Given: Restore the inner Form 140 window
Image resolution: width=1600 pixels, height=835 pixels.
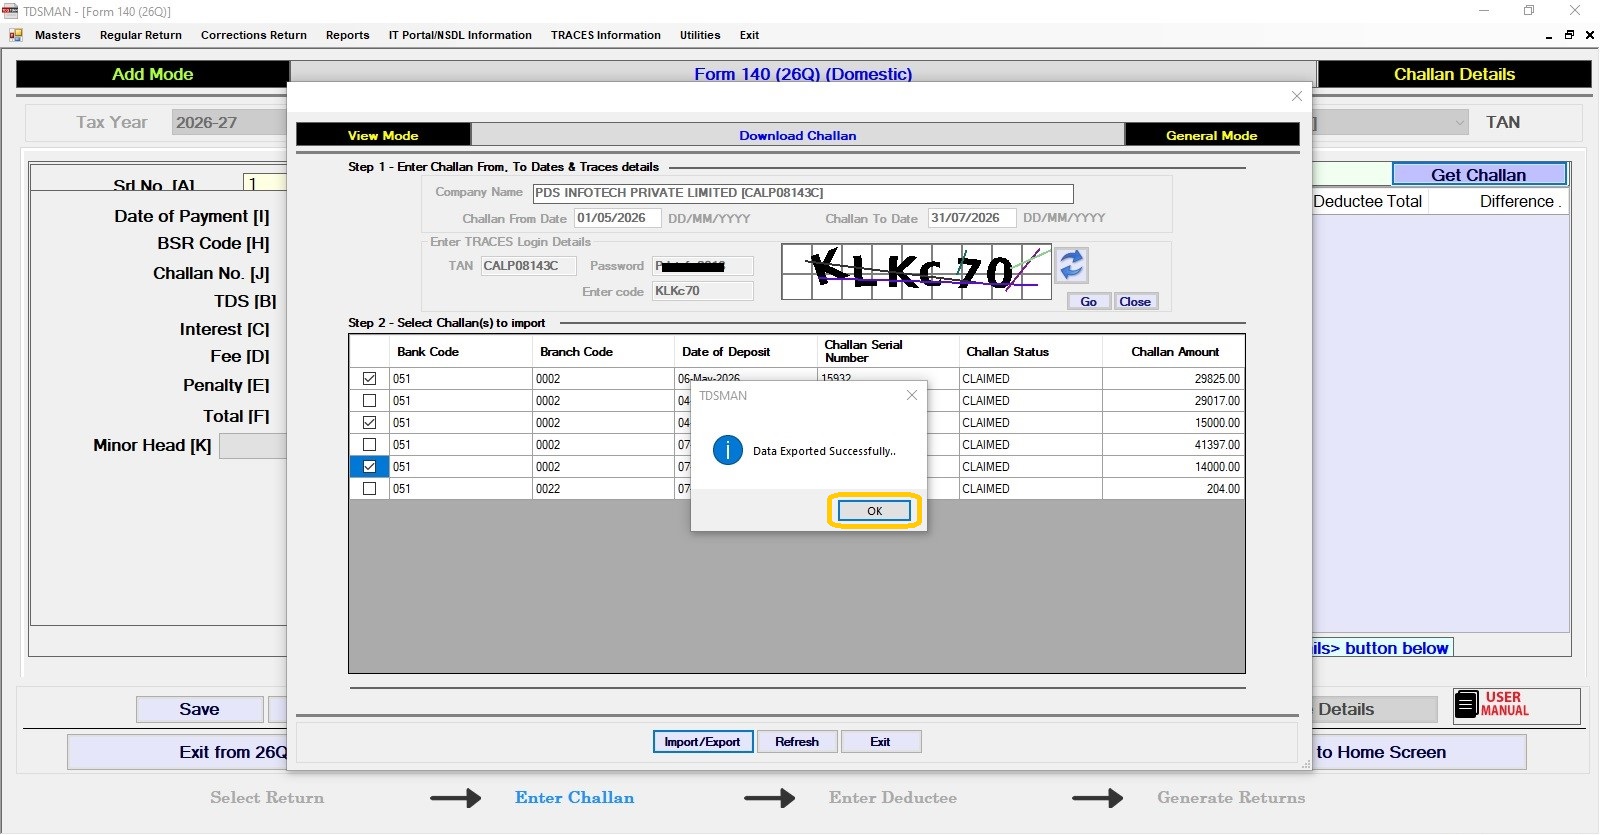Looking at the screenshot, I should [1569, 35].
